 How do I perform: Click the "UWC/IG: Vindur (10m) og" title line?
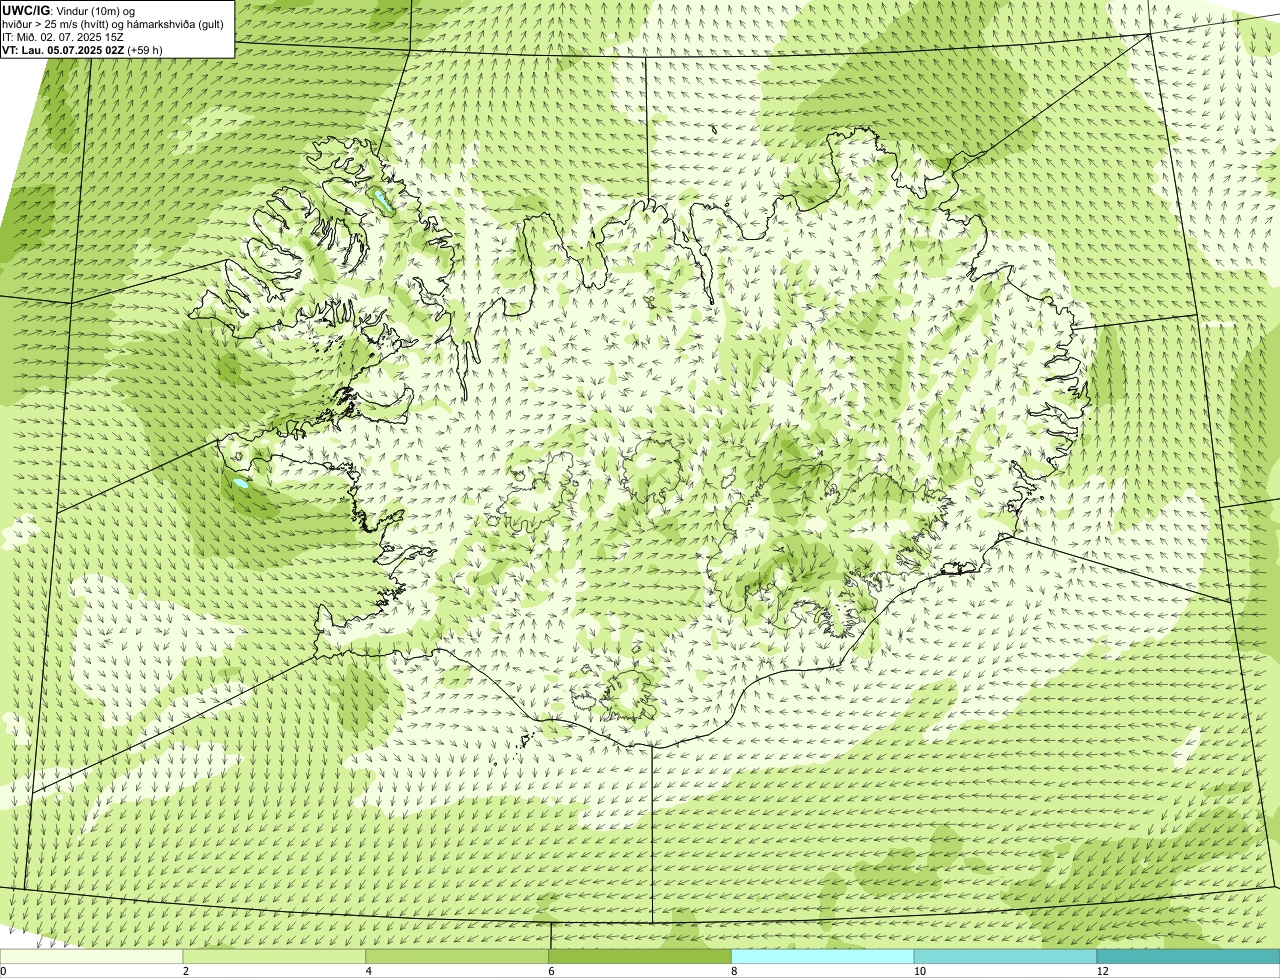tap(69, 10)
